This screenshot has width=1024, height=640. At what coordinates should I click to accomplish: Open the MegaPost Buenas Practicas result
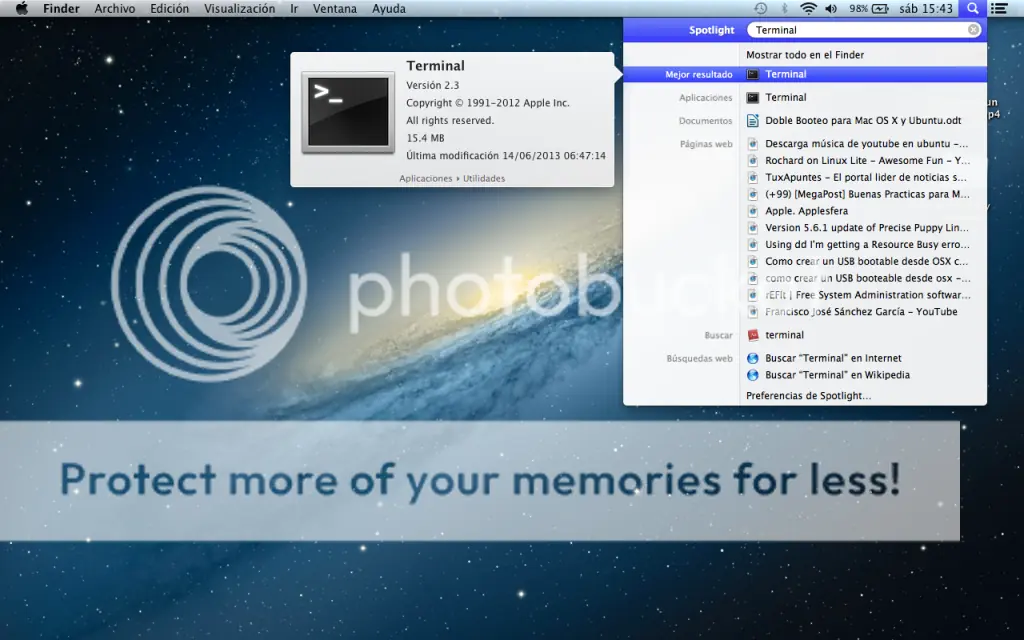point(867,194)
